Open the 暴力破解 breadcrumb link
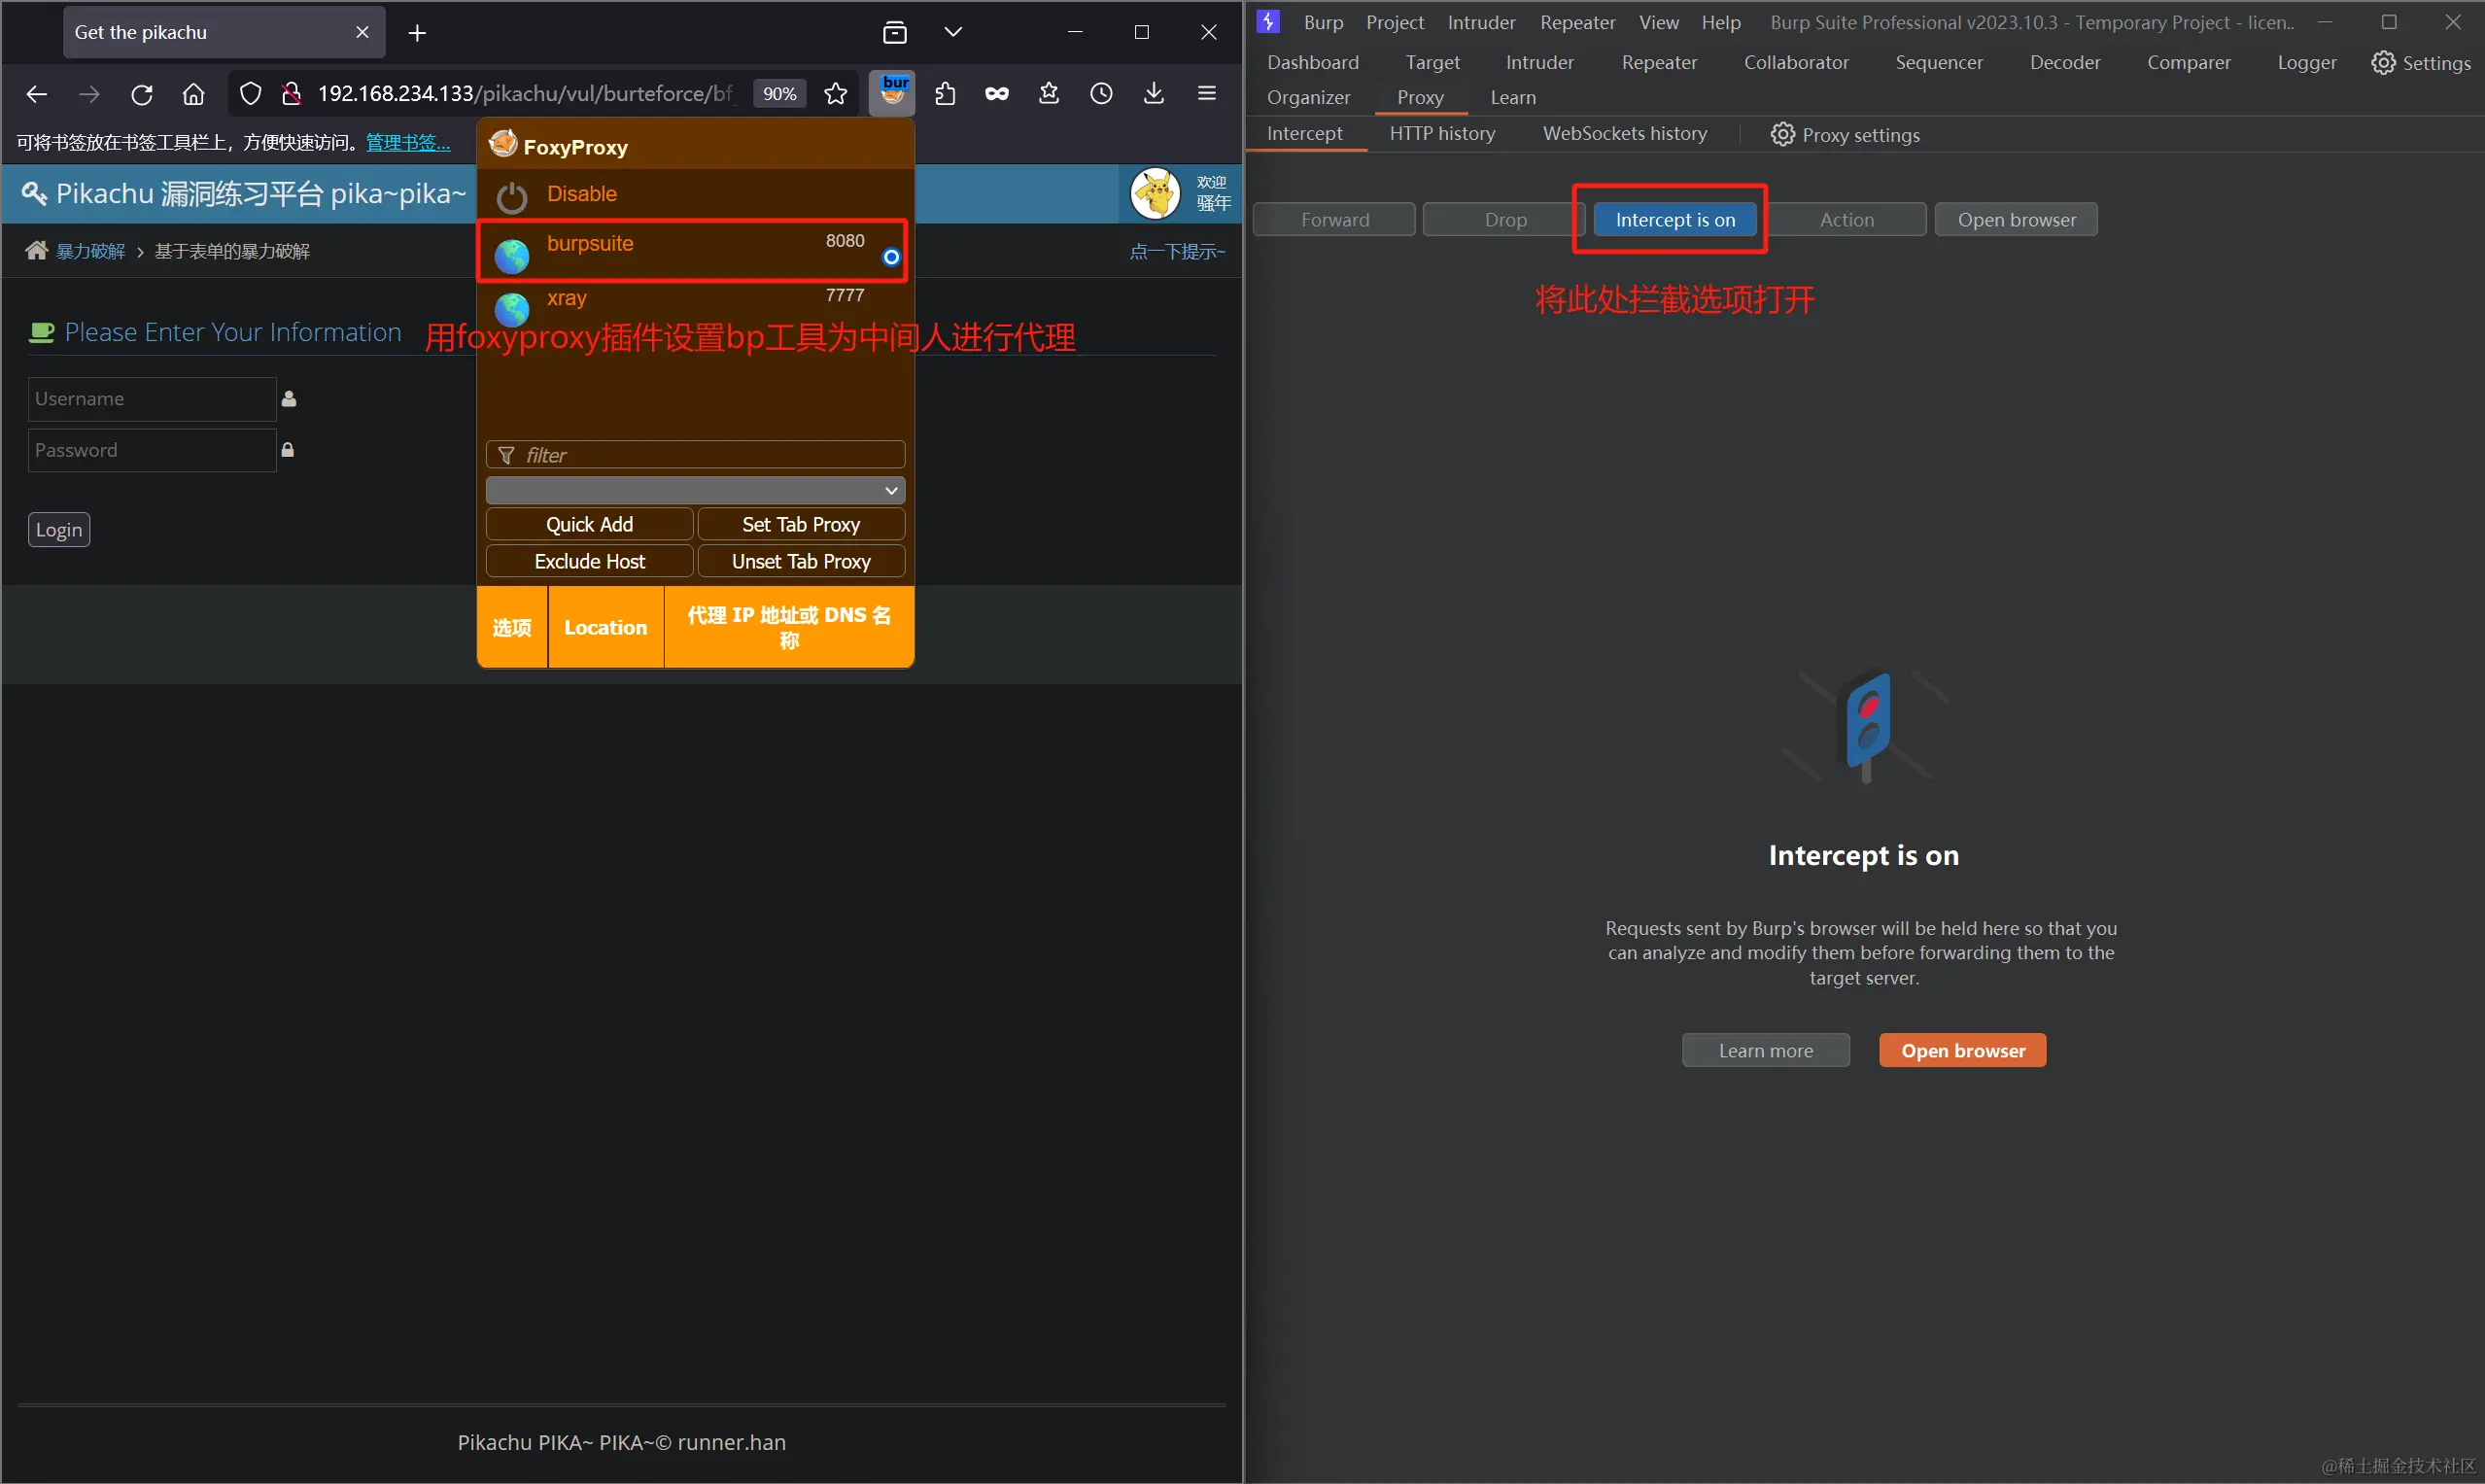The image size is (2485, 1484). (90, 251)
